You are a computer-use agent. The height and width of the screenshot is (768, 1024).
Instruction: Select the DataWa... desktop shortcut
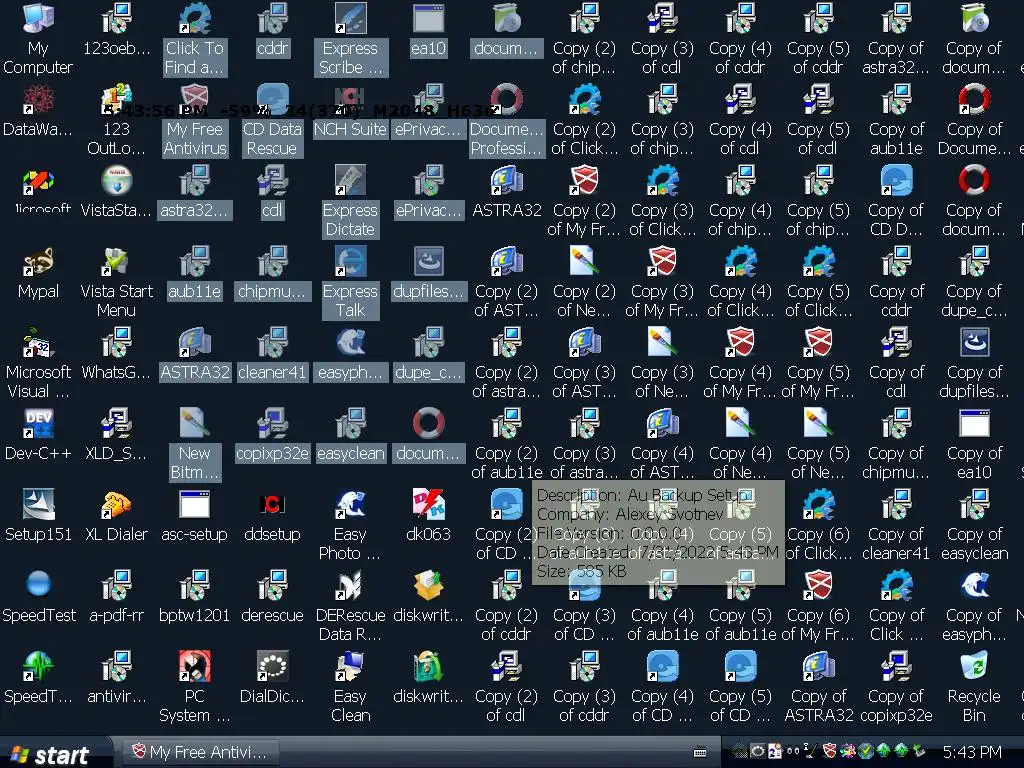coord(38,100)
